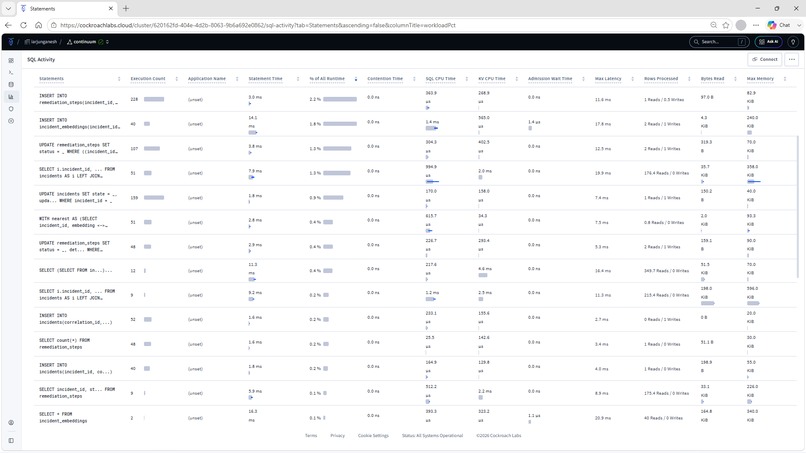This screenshot has height=453, width=806.
Task: Open INSERT INTO incidents(correlation_id,...) statement
Action: coord(76,319)
